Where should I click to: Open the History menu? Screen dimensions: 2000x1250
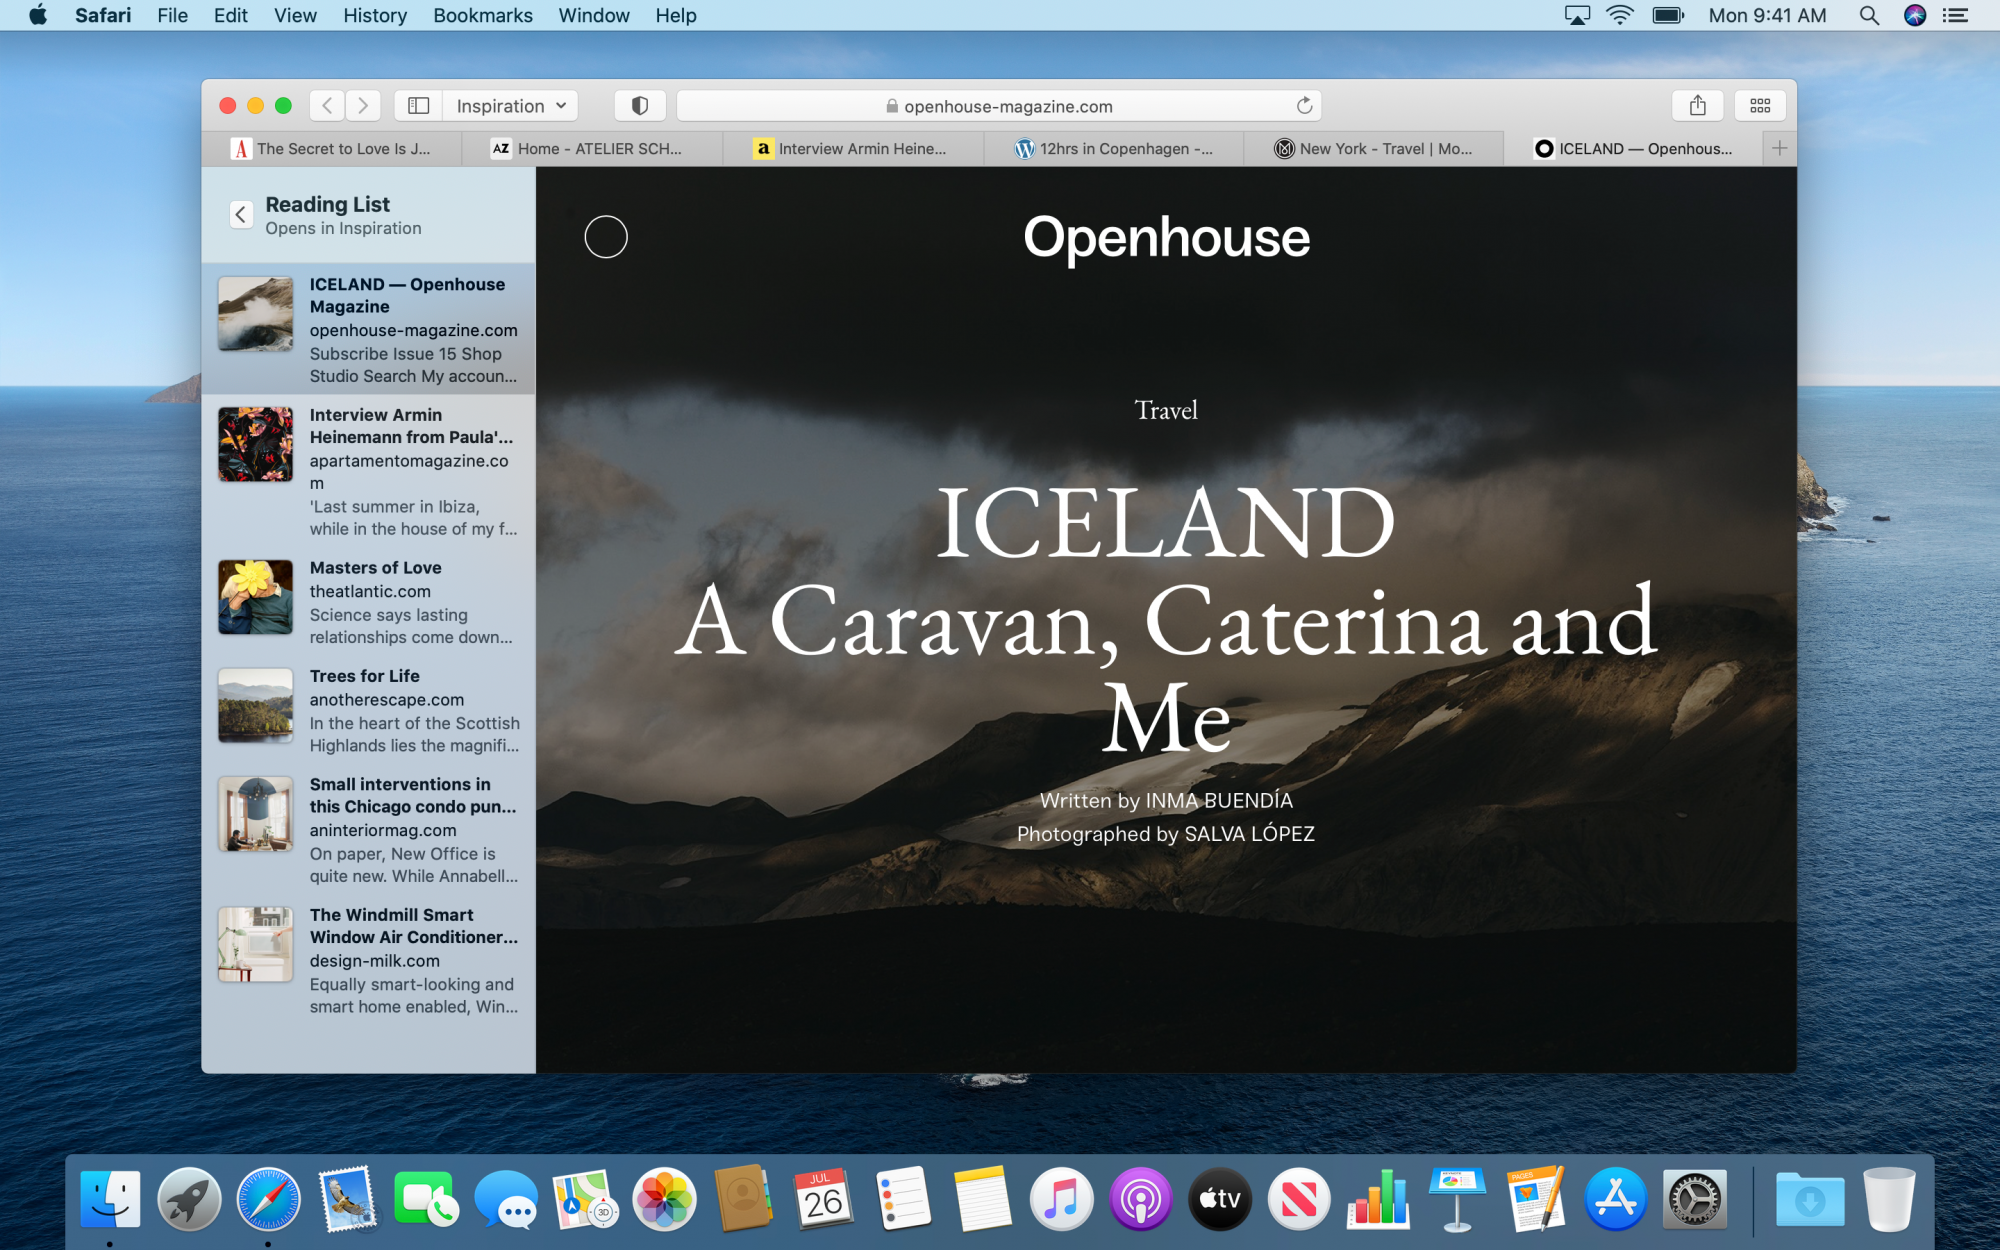click(374, 16)
